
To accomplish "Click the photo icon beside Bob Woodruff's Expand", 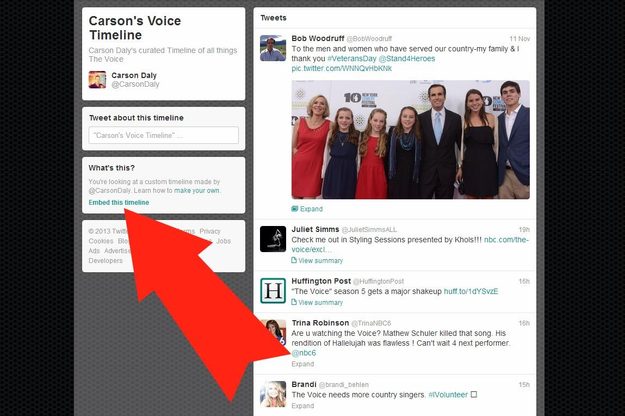I will [x=295, y=209].
